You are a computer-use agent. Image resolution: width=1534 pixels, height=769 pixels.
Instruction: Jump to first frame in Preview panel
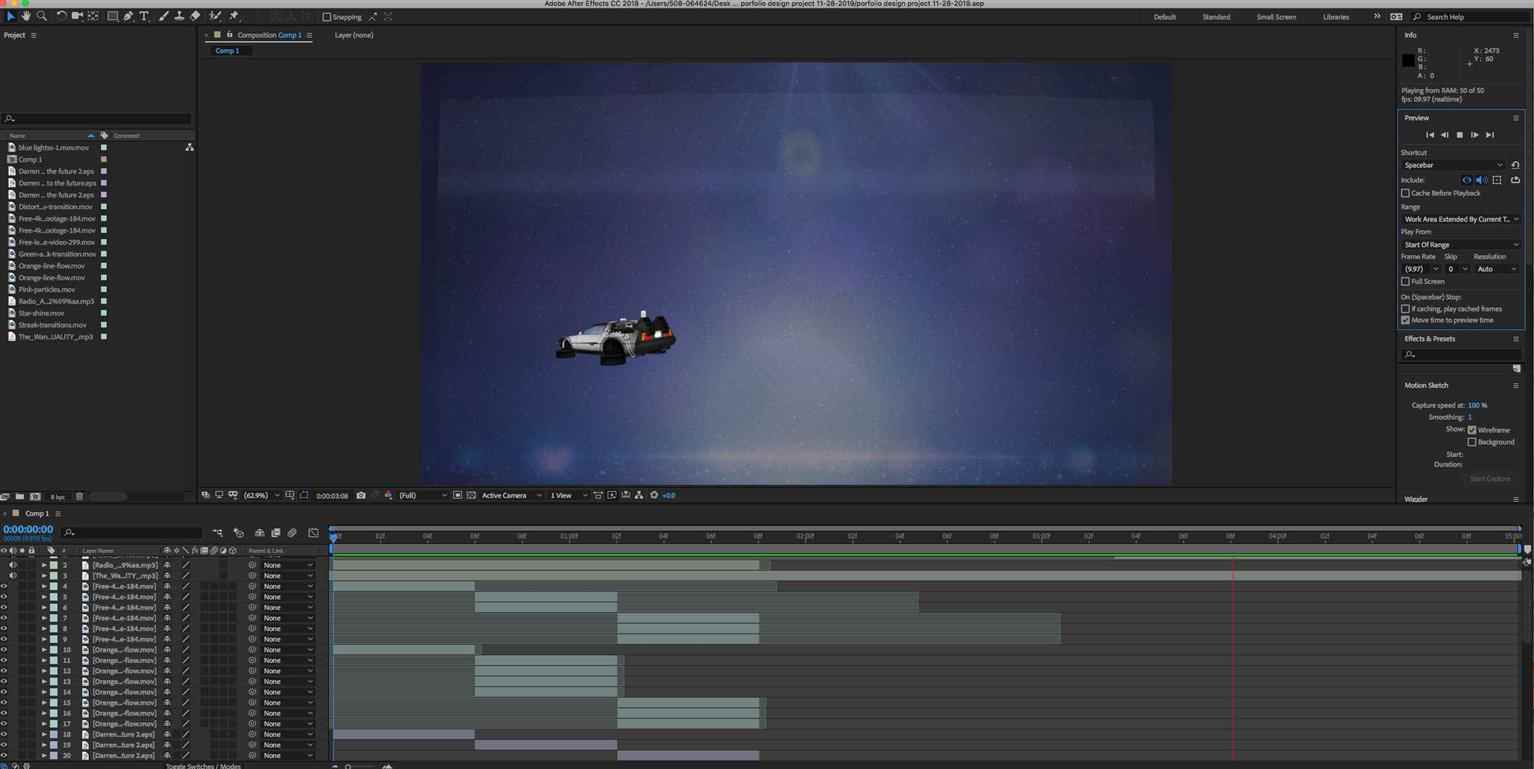[x=1430, y=134]
